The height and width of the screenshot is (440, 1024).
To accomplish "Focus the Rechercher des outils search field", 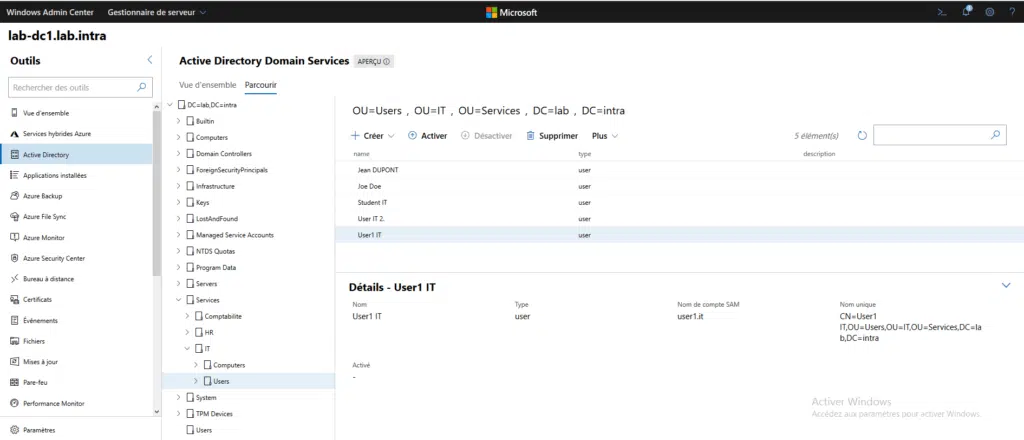I will click(80, 87).
